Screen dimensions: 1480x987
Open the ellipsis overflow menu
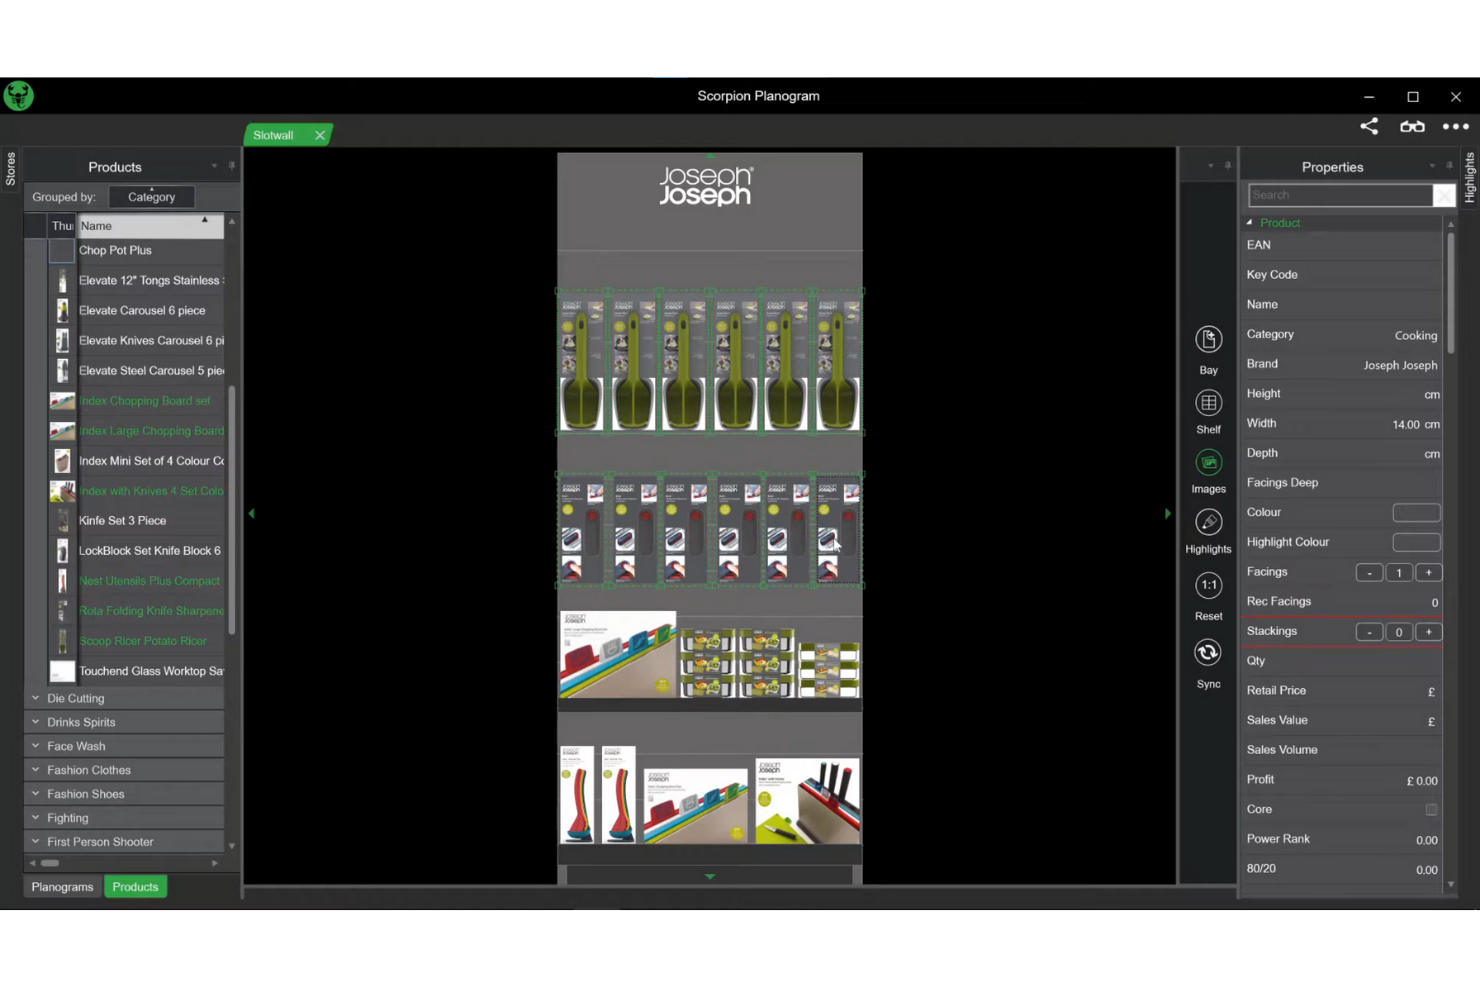tap(1455, 126)
